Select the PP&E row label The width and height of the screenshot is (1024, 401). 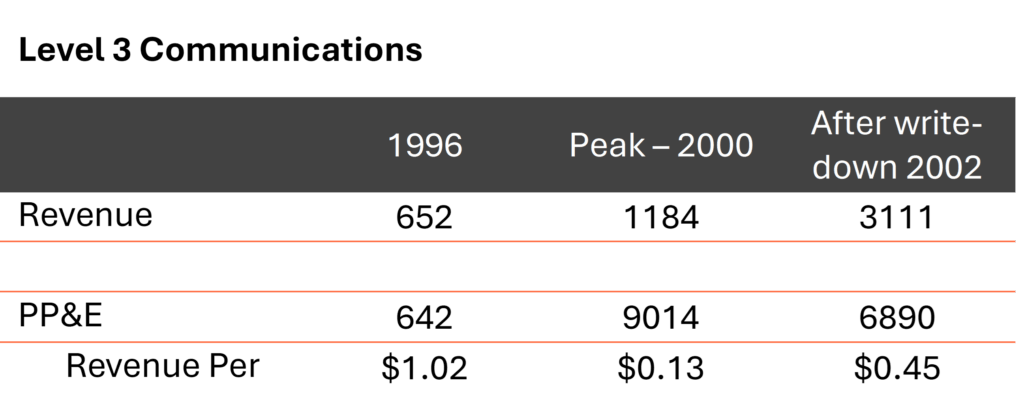[62, 317]
